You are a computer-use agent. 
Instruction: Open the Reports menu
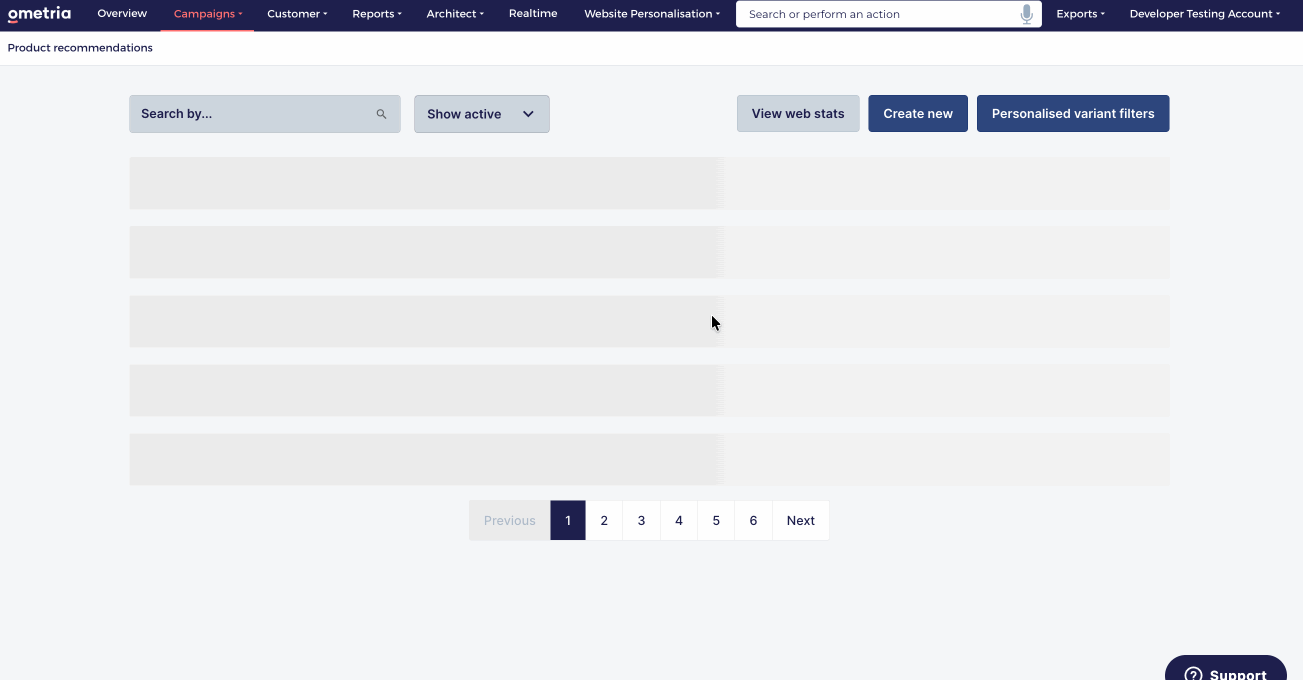coord(376,14)
